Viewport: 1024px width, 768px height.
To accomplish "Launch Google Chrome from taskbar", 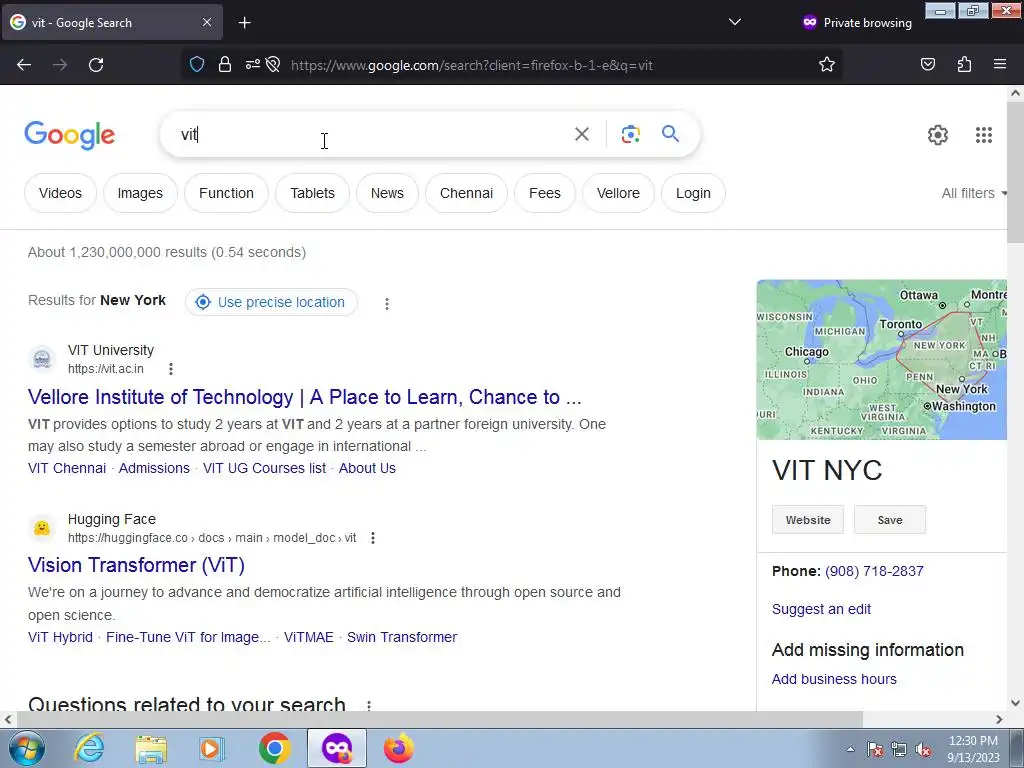I will [274, 748].
